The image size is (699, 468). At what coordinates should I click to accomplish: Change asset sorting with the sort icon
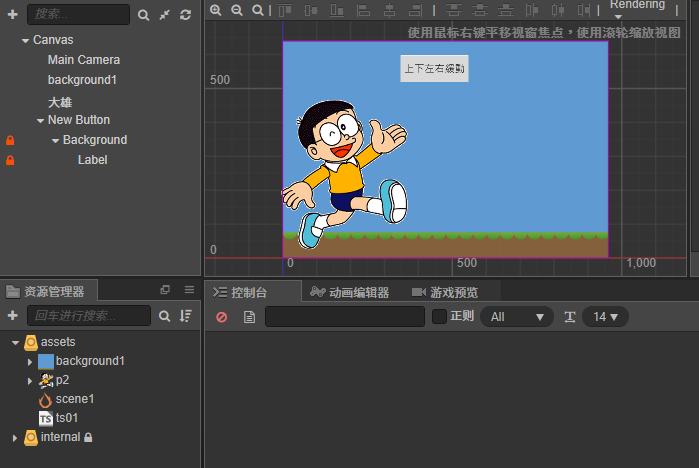[185, 316]
